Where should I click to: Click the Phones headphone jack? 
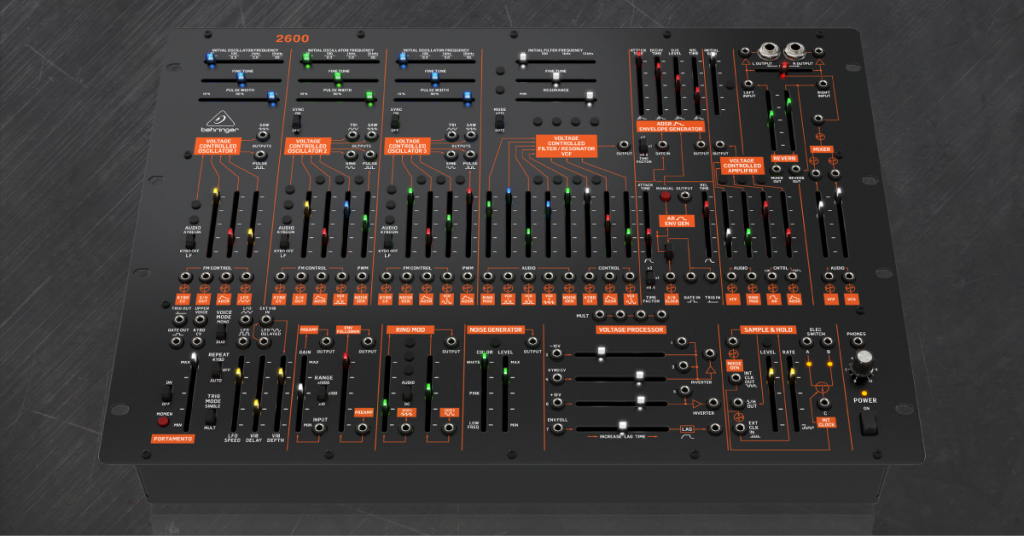coord(857,342)
